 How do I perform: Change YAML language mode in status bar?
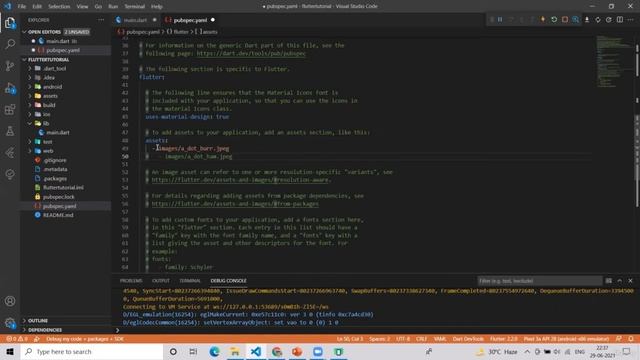(x=440, y=339)
